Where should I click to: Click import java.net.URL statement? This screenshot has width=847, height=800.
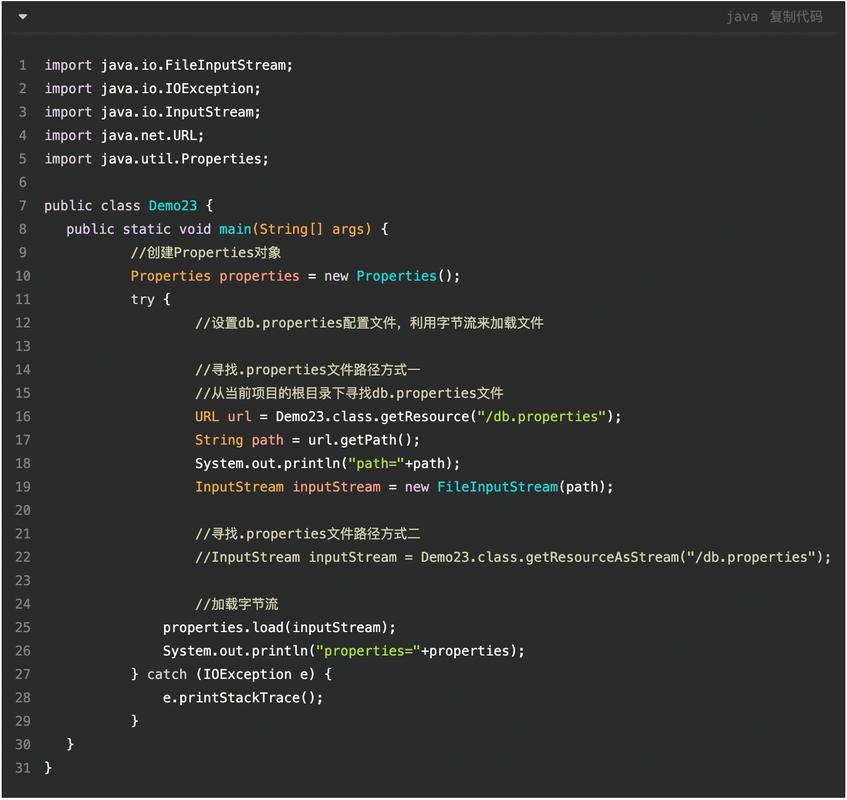[124, 136]
